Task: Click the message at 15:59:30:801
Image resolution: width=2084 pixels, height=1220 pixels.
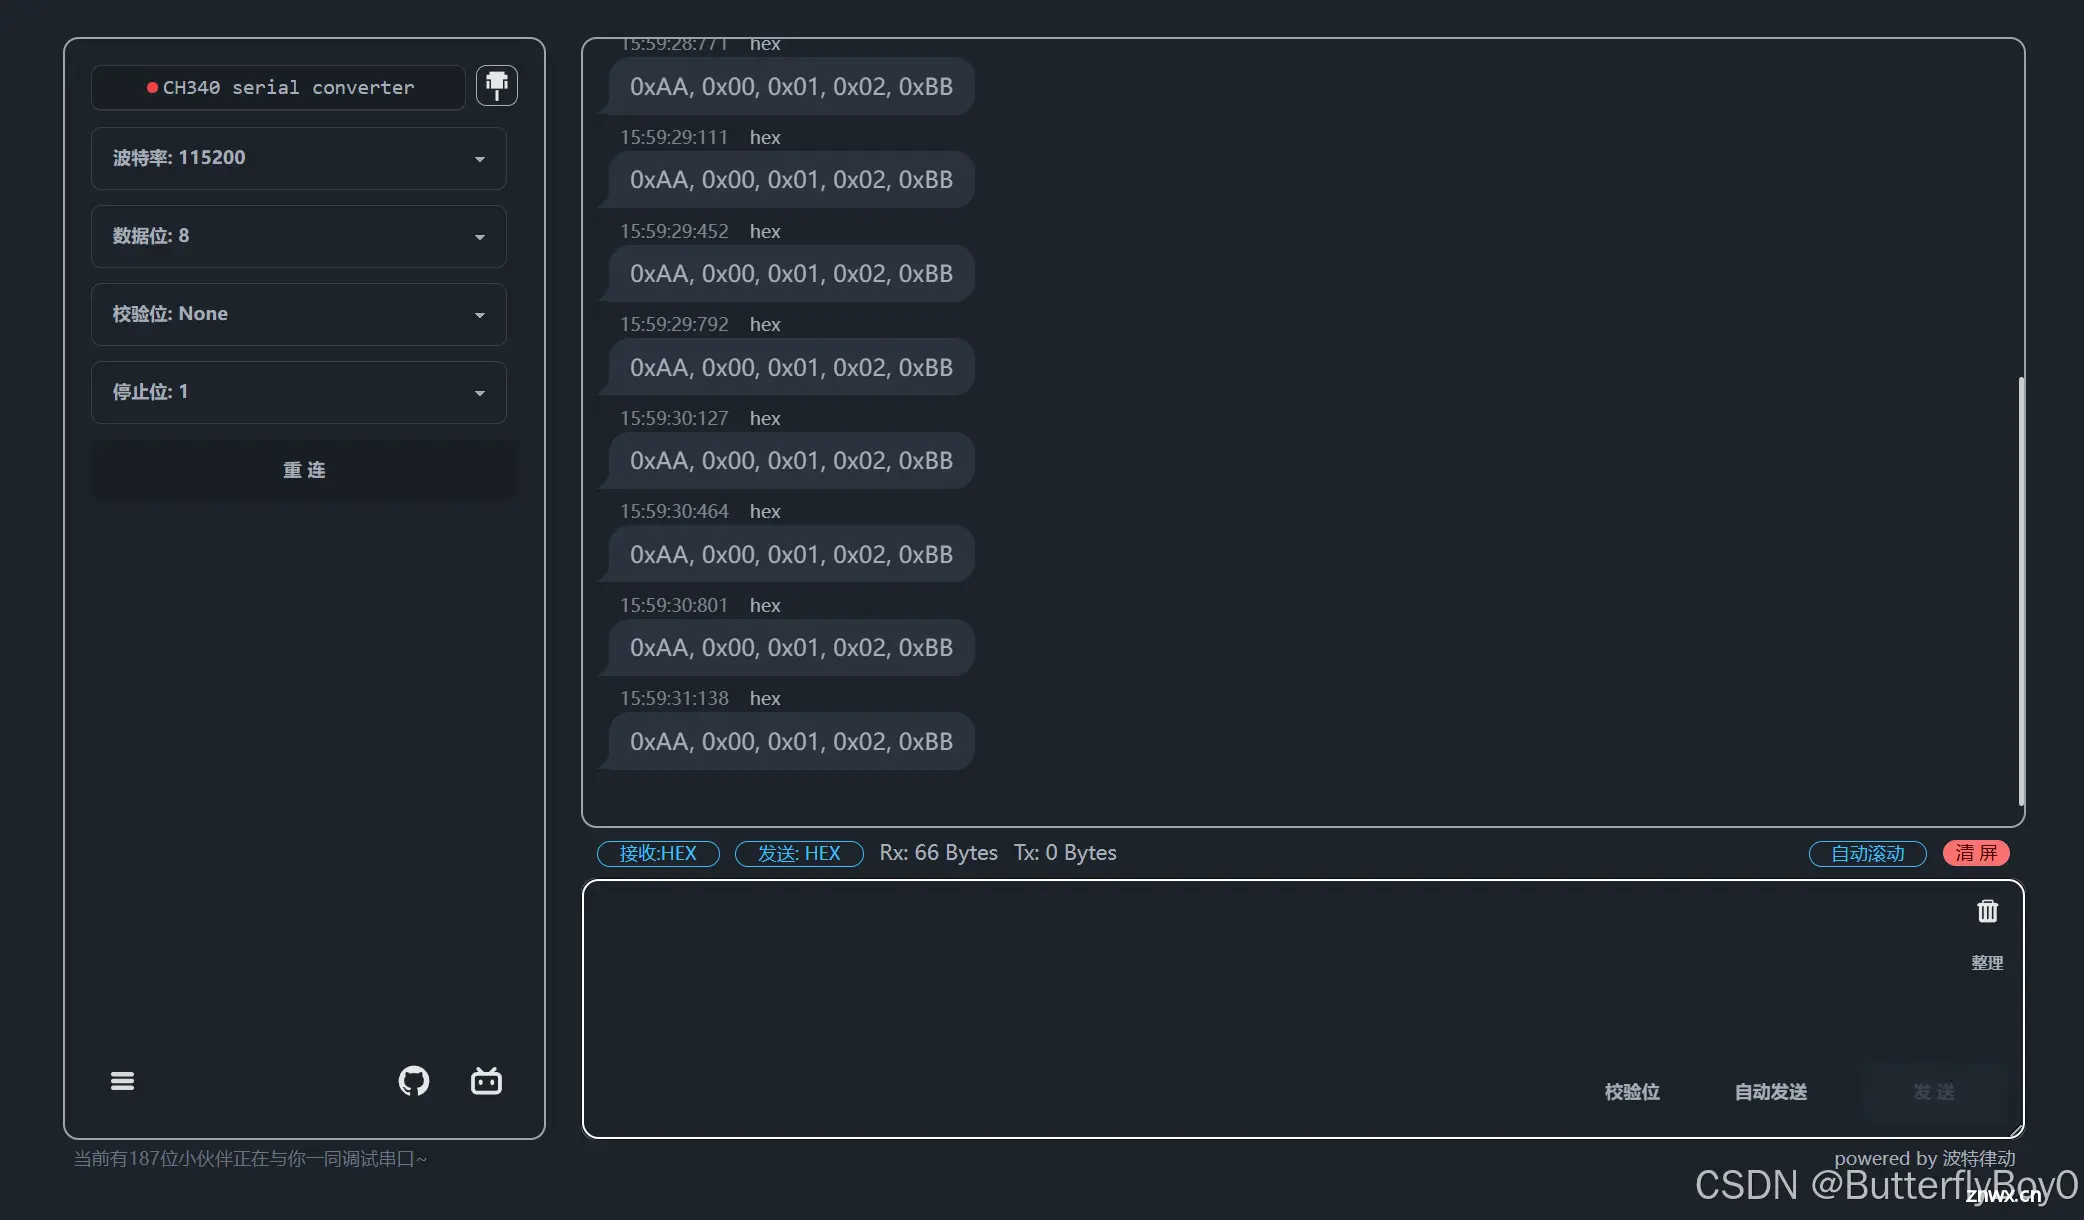Action: click(791, 648)
